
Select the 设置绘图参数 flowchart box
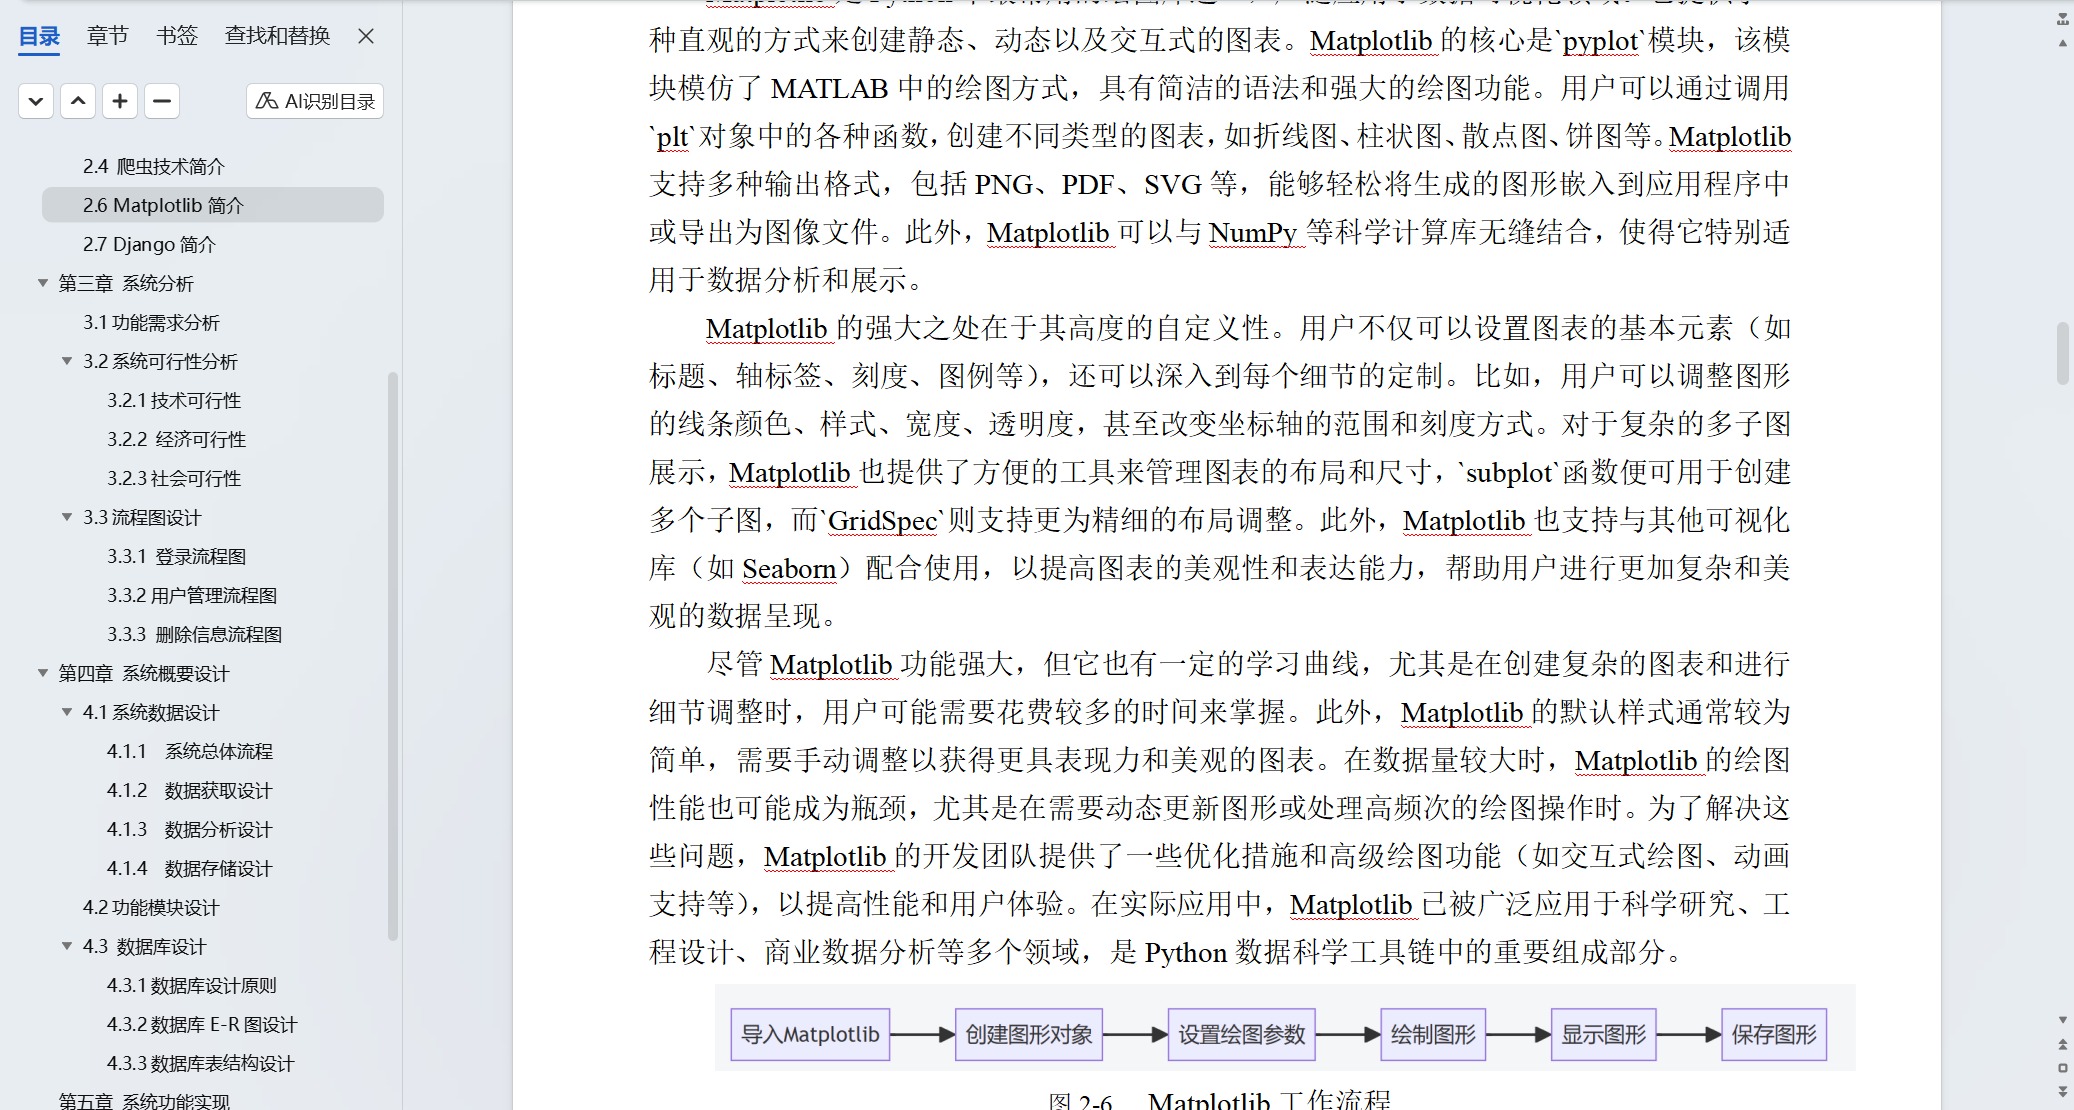tap(1242, 1034)
